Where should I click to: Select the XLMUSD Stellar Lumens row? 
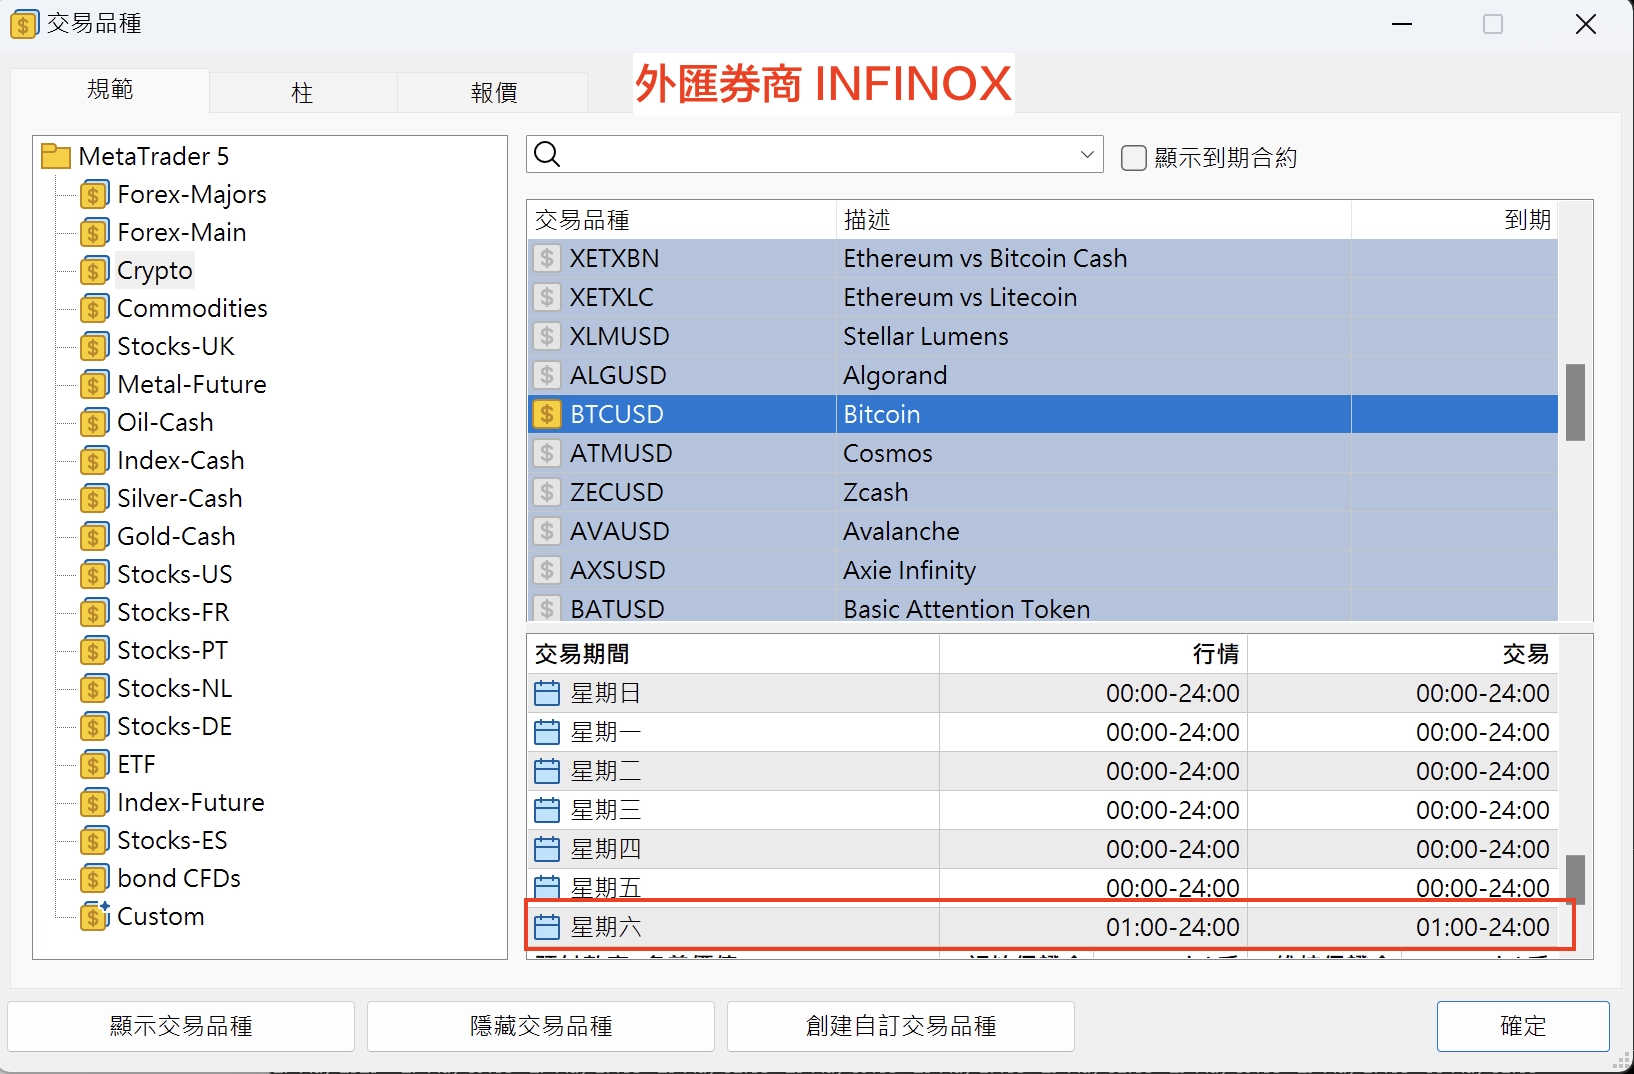click(1043, 337)
